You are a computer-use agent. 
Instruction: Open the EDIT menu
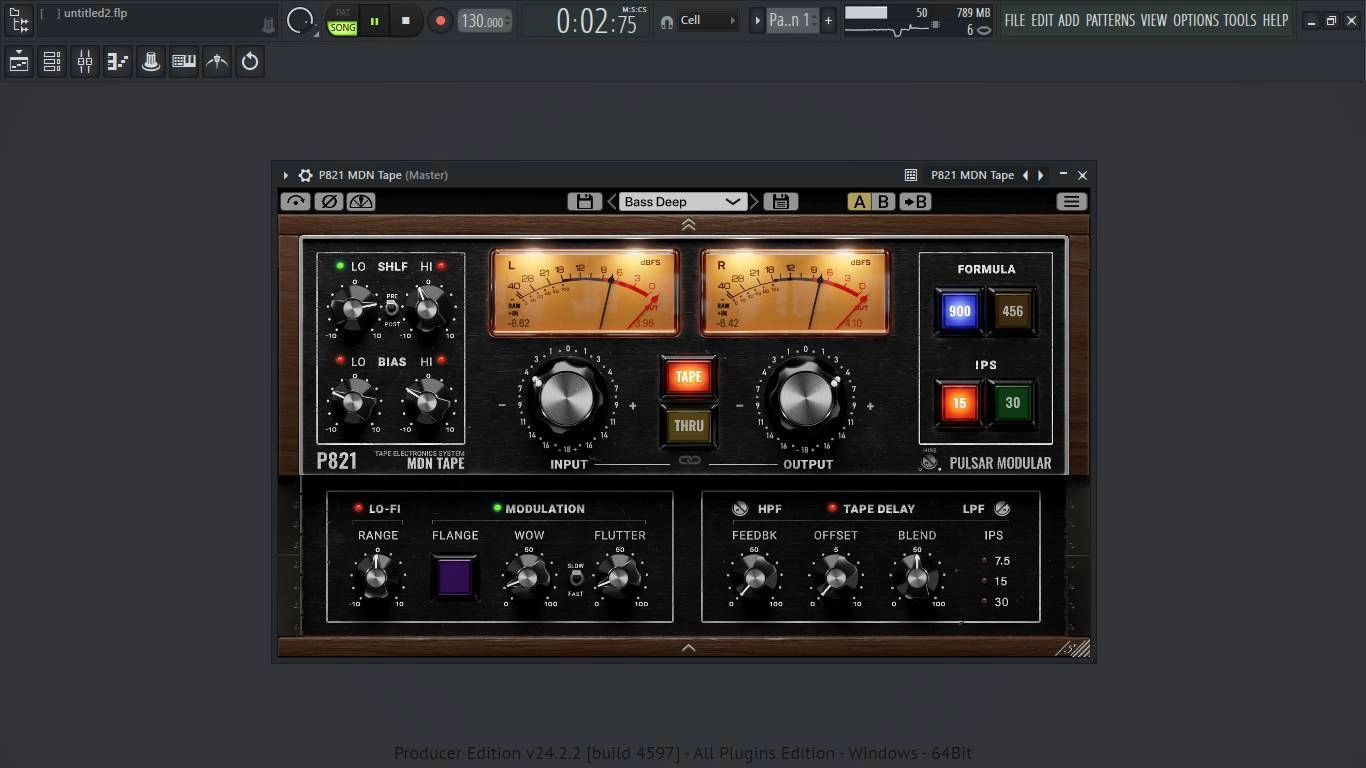tap(1042, 20)
